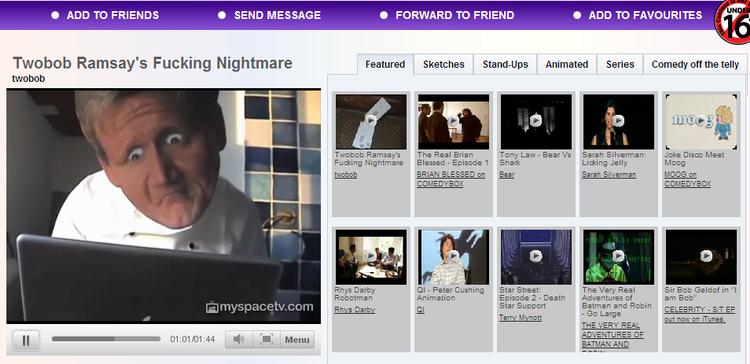
Task: Select the Comedy off the telly tab
Action: tap(695, 65)
